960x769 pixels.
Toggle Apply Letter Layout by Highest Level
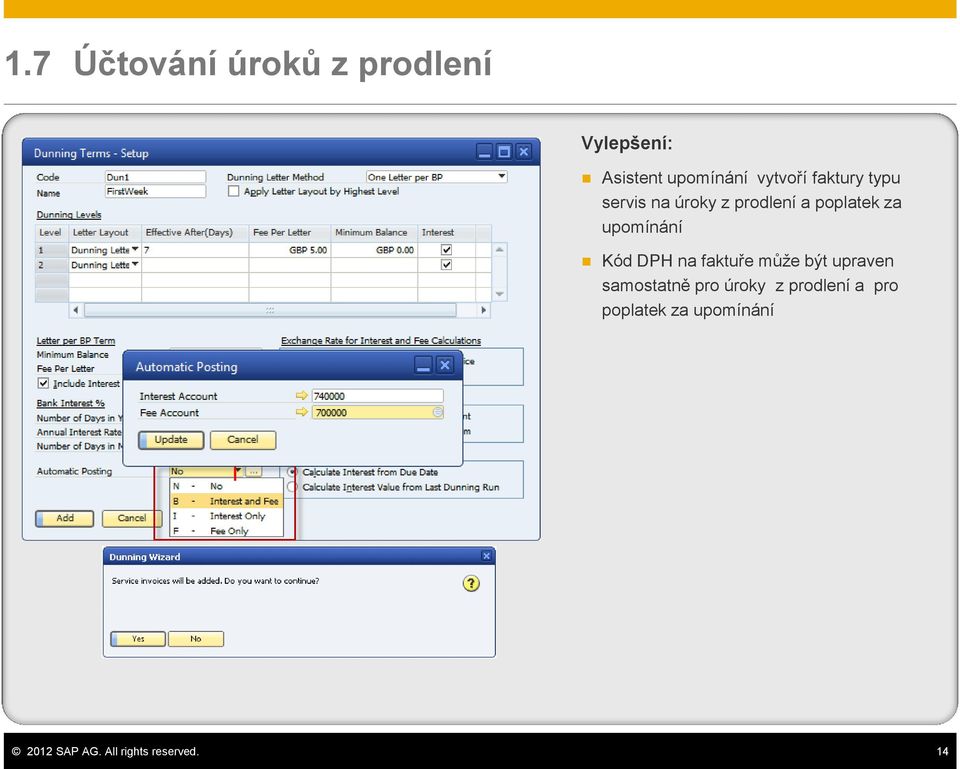click(x=233, y=191)
